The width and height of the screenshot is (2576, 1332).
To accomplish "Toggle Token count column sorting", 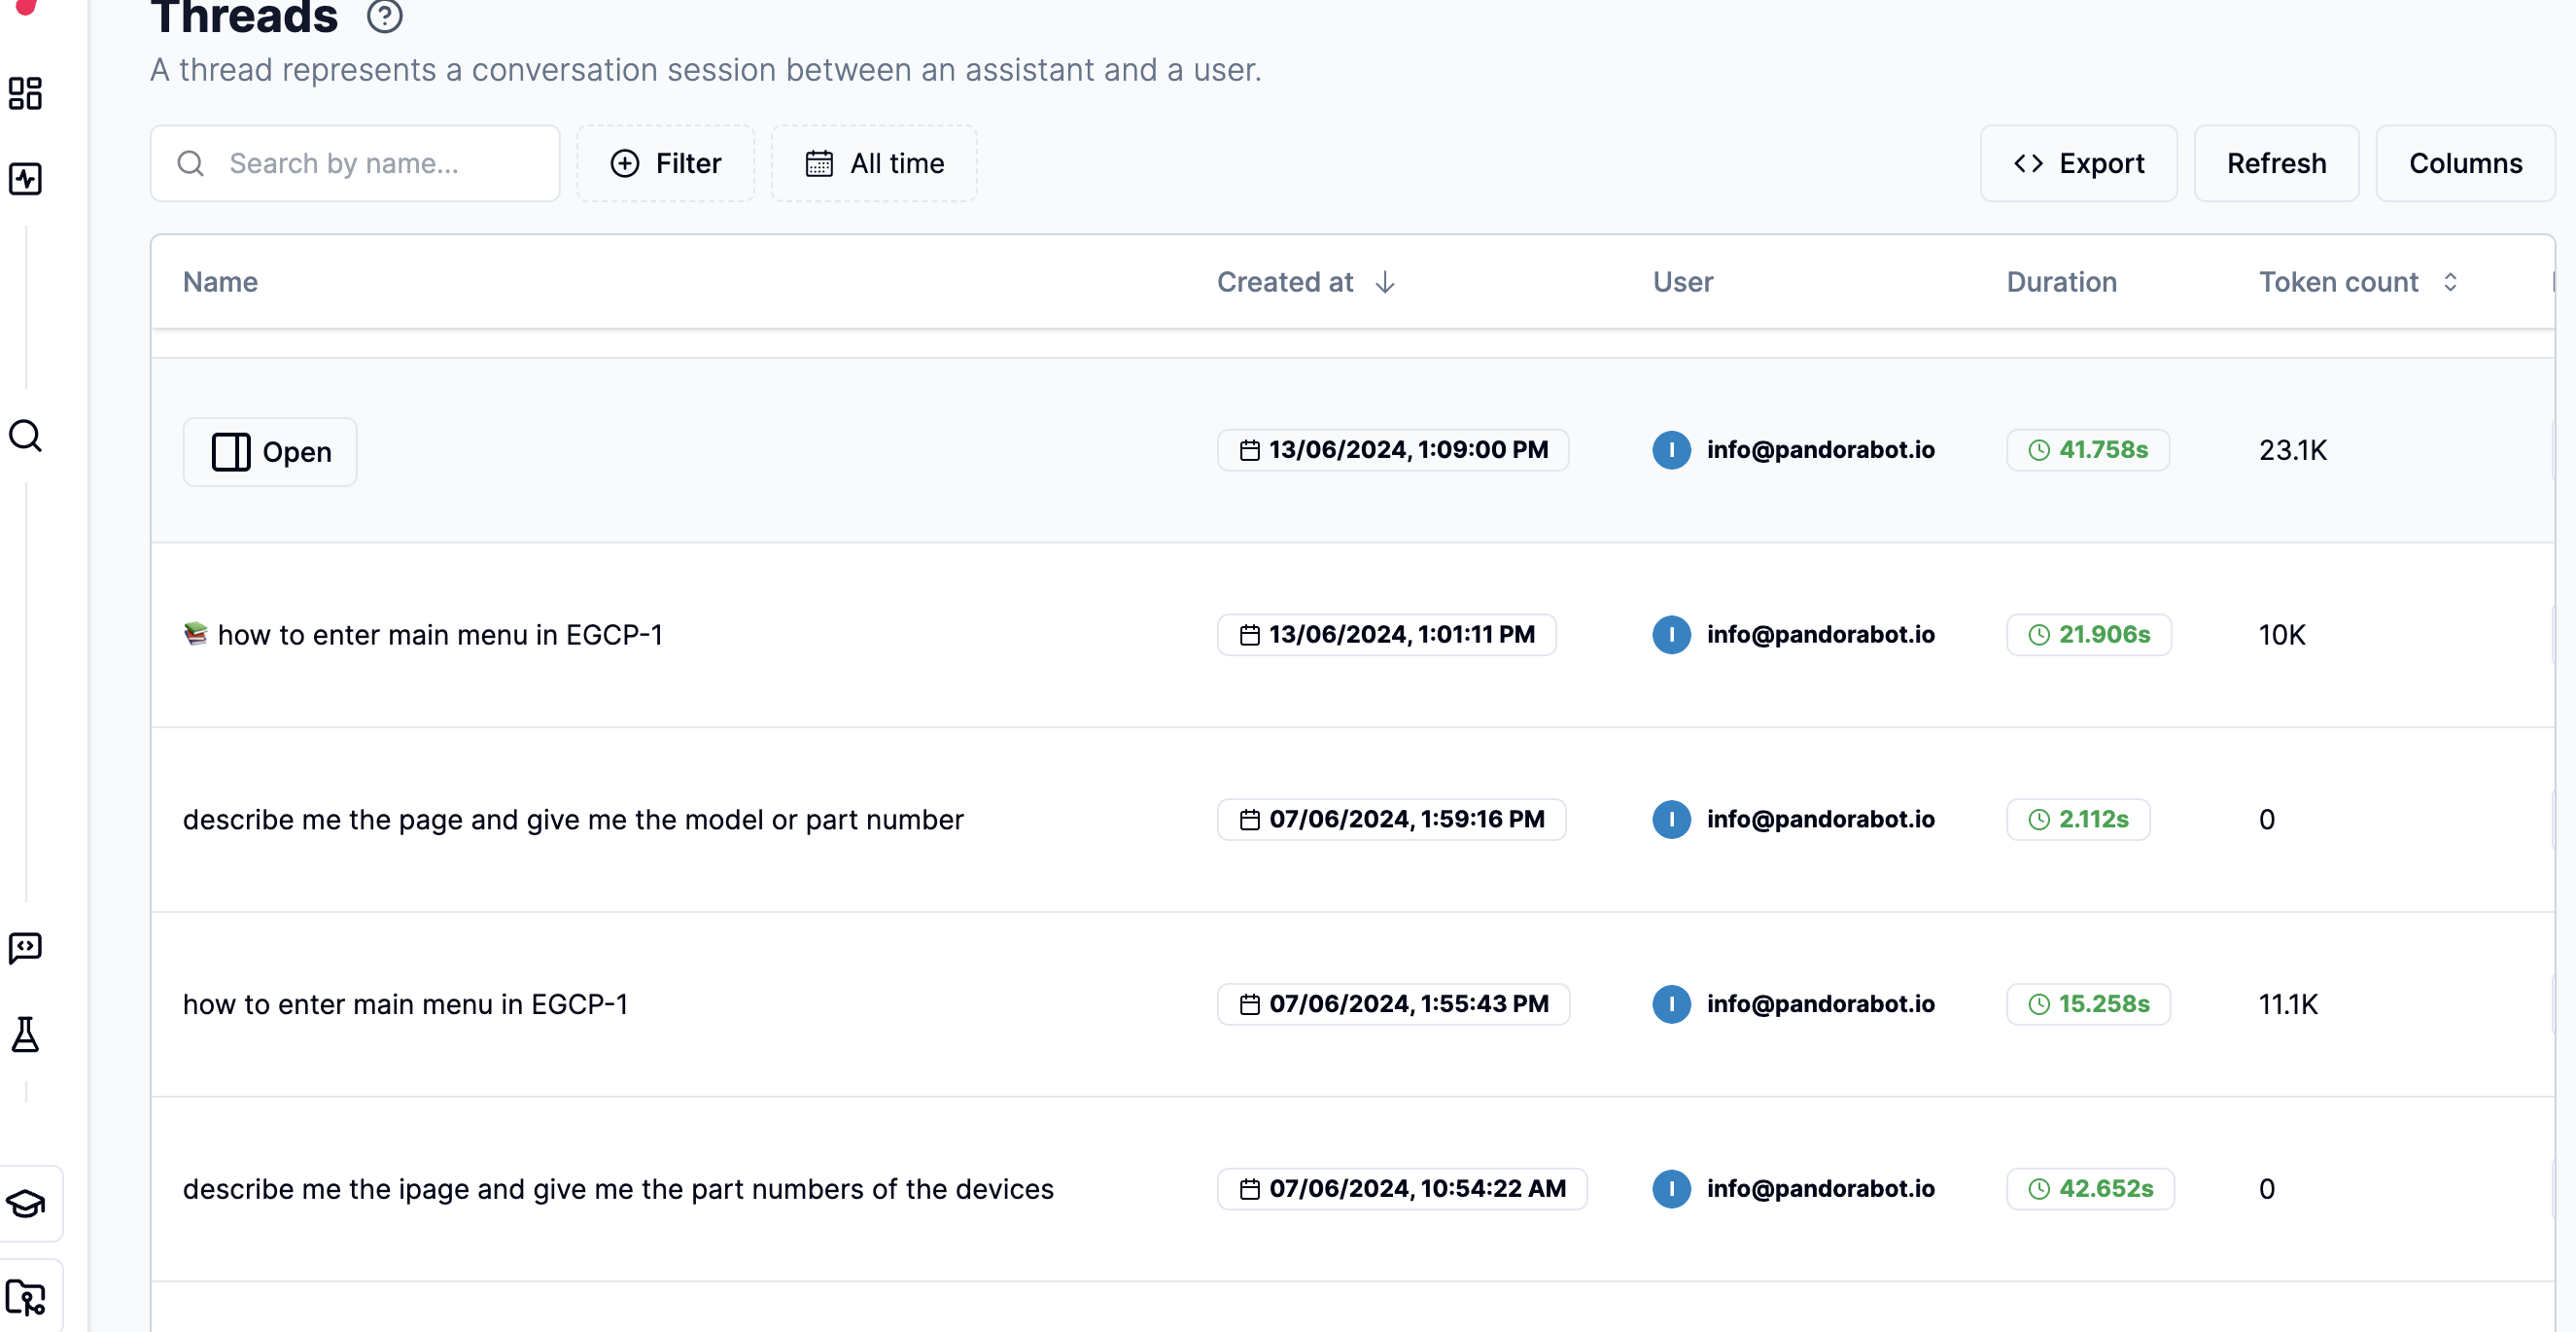I will [x=2449, y=283].
